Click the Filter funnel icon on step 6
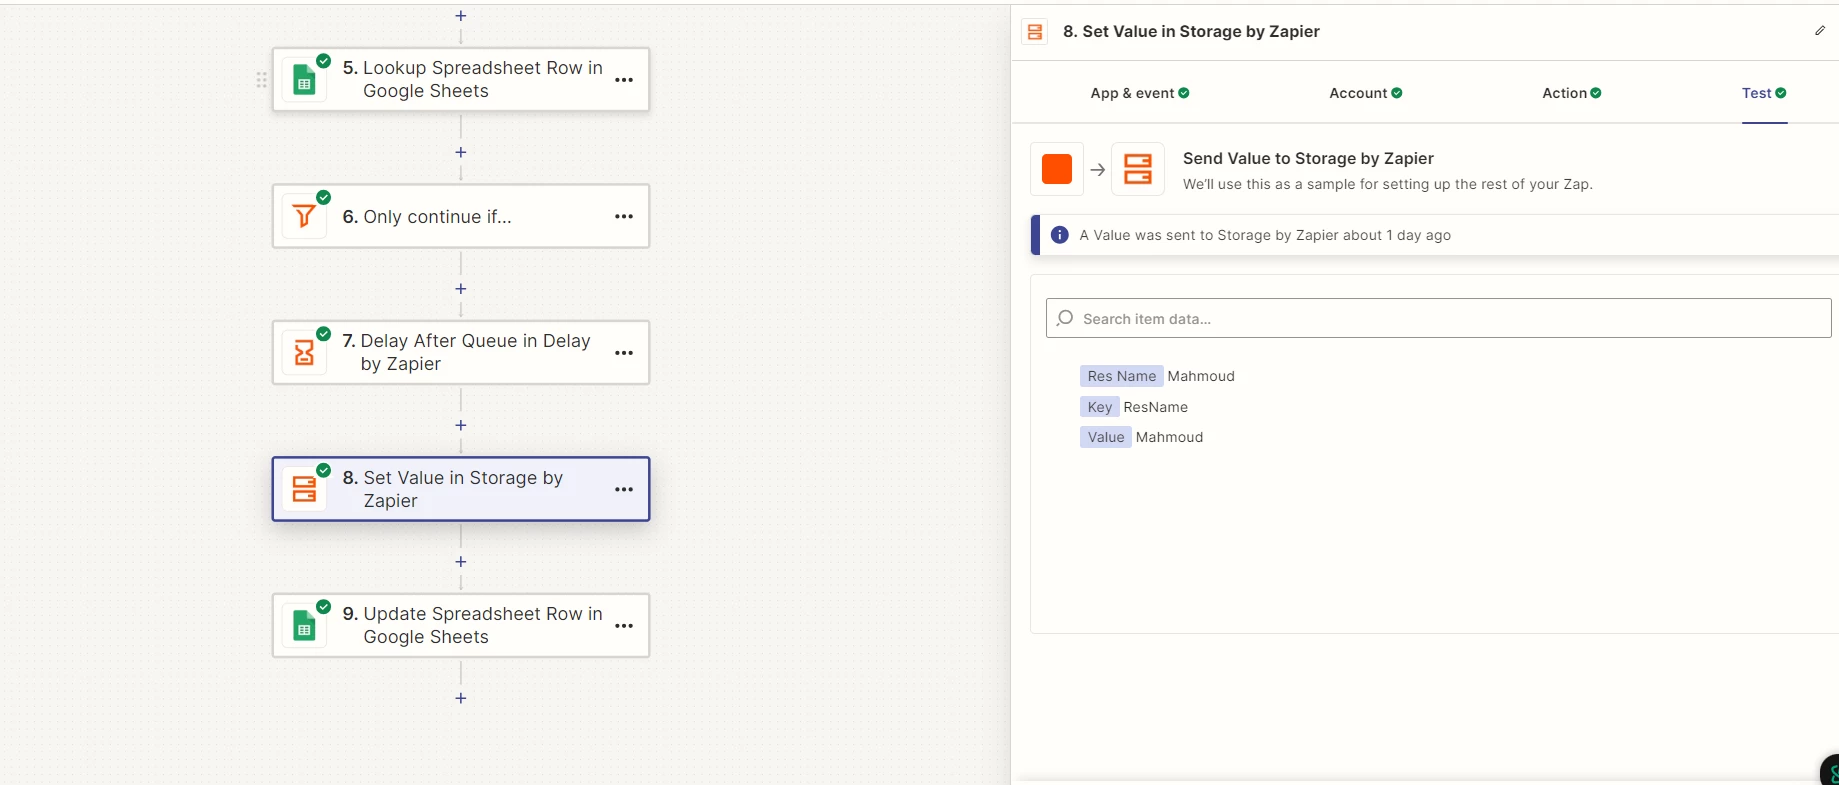Image resolution: width=1839 pixels, height=785 pixels. (x=304, y=216)
